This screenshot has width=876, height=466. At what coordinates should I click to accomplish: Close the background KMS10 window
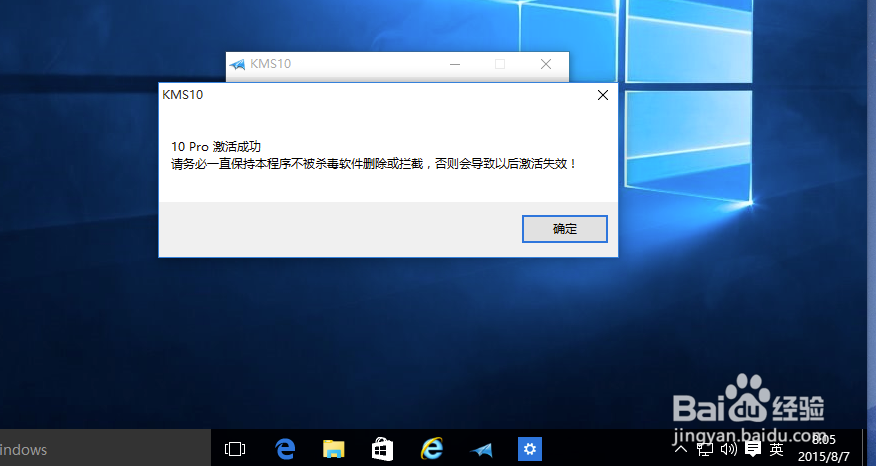coord(546,64)
